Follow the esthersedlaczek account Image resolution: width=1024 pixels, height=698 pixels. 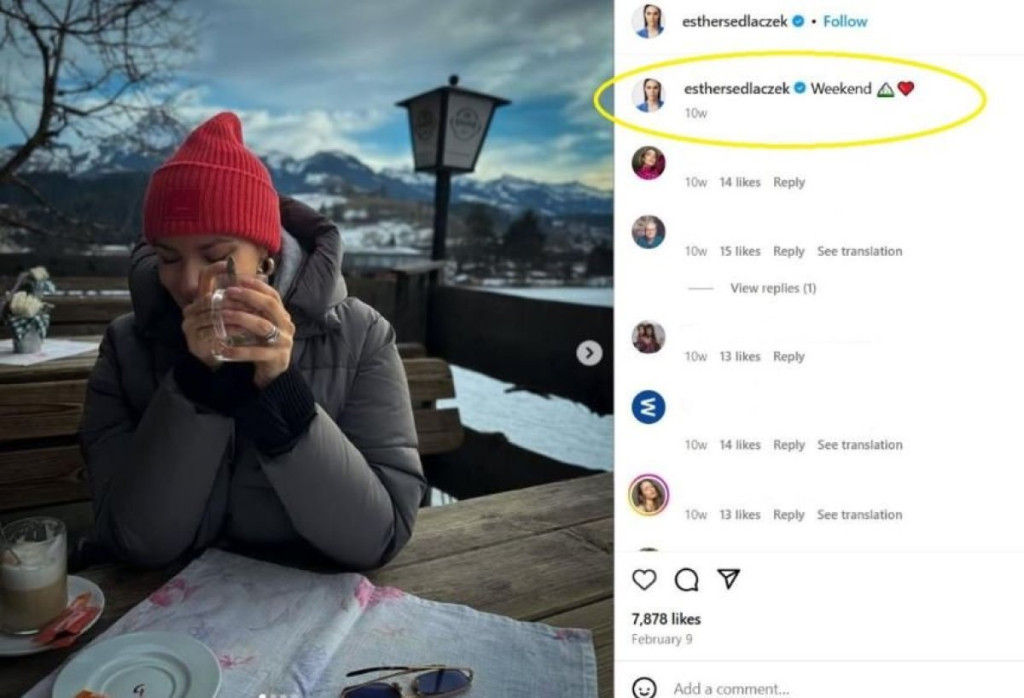coord(845,21)
